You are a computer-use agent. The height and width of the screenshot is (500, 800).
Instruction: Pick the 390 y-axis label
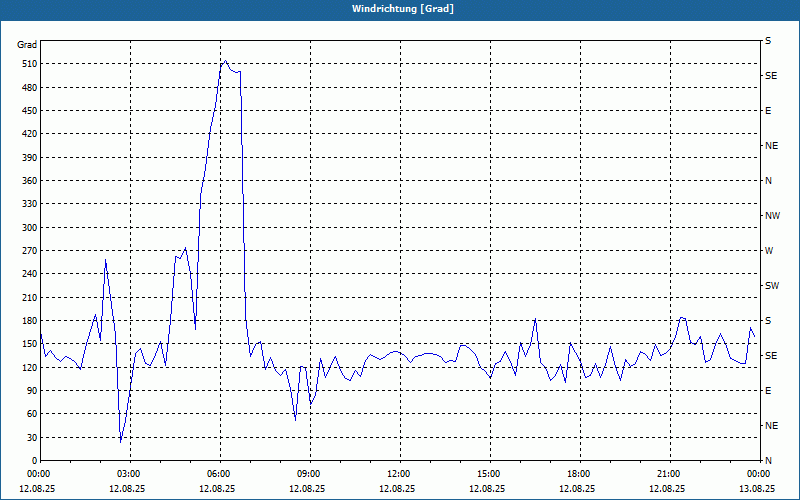[x=30, y=158]
